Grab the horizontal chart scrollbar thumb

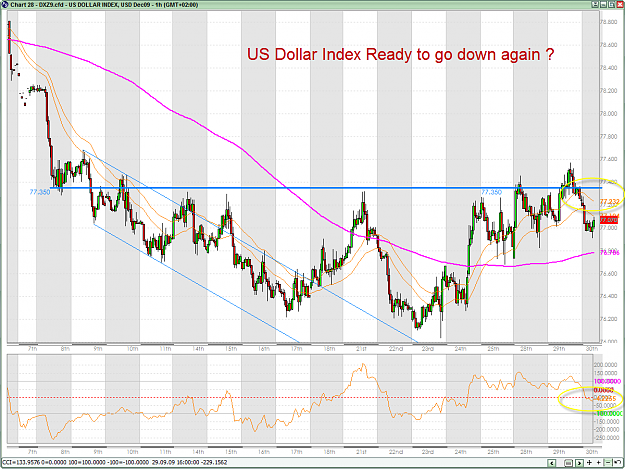[569, 463]
